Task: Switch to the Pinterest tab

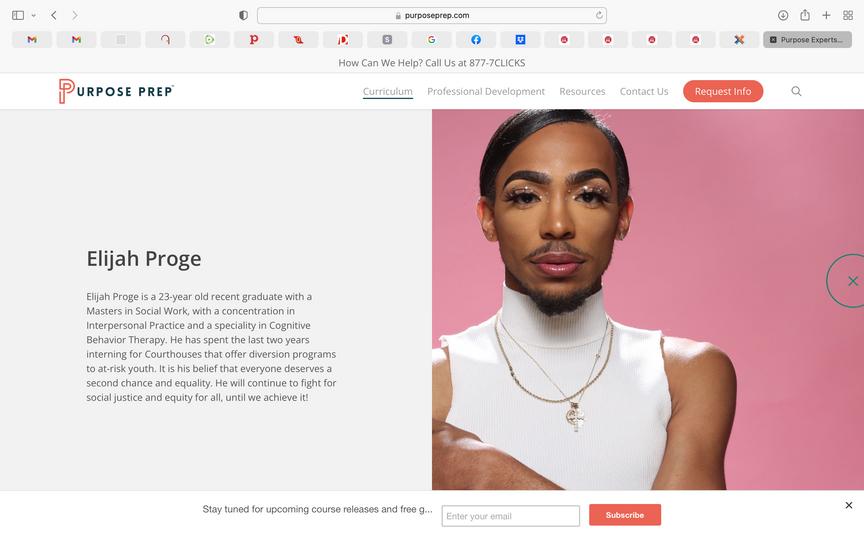Action: 253,40
